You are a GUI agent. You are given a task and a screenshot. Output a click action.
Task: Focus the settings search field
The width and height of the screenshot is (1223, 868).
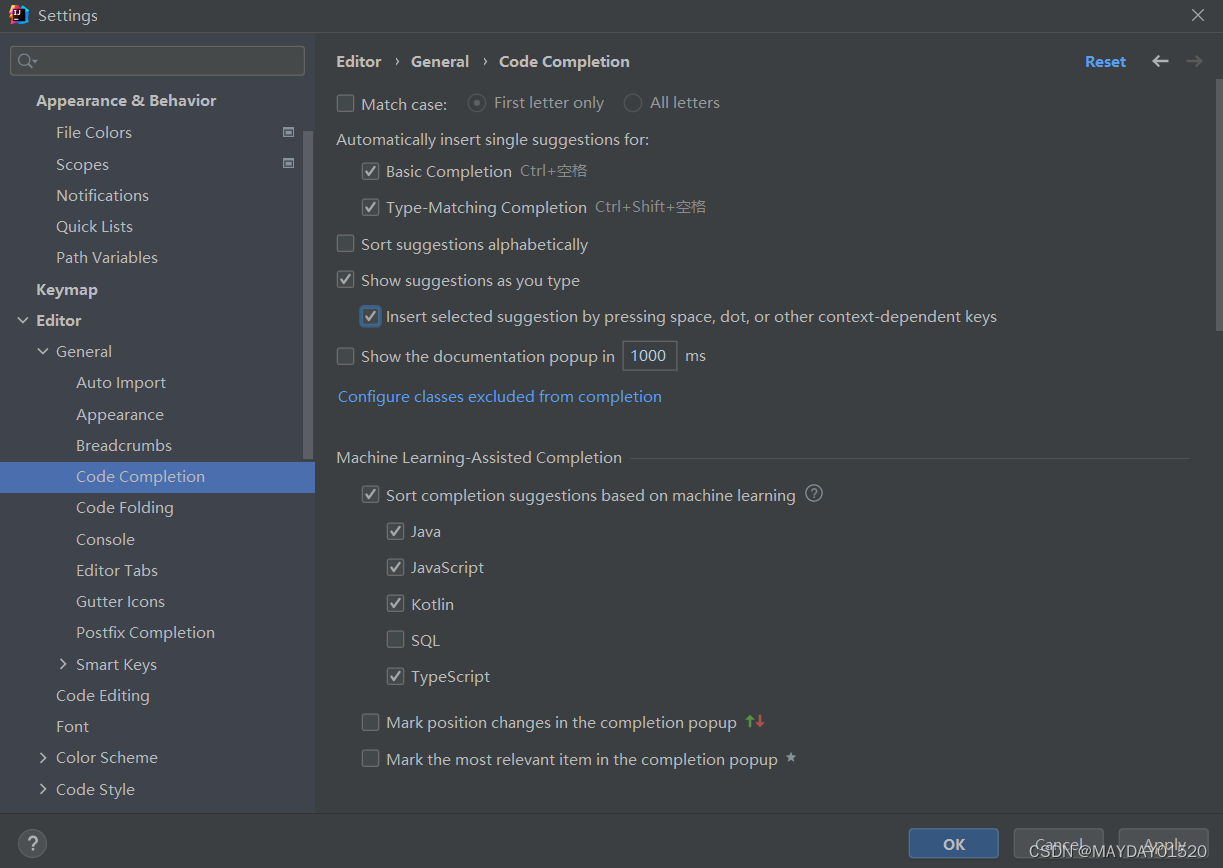[157, 61]
